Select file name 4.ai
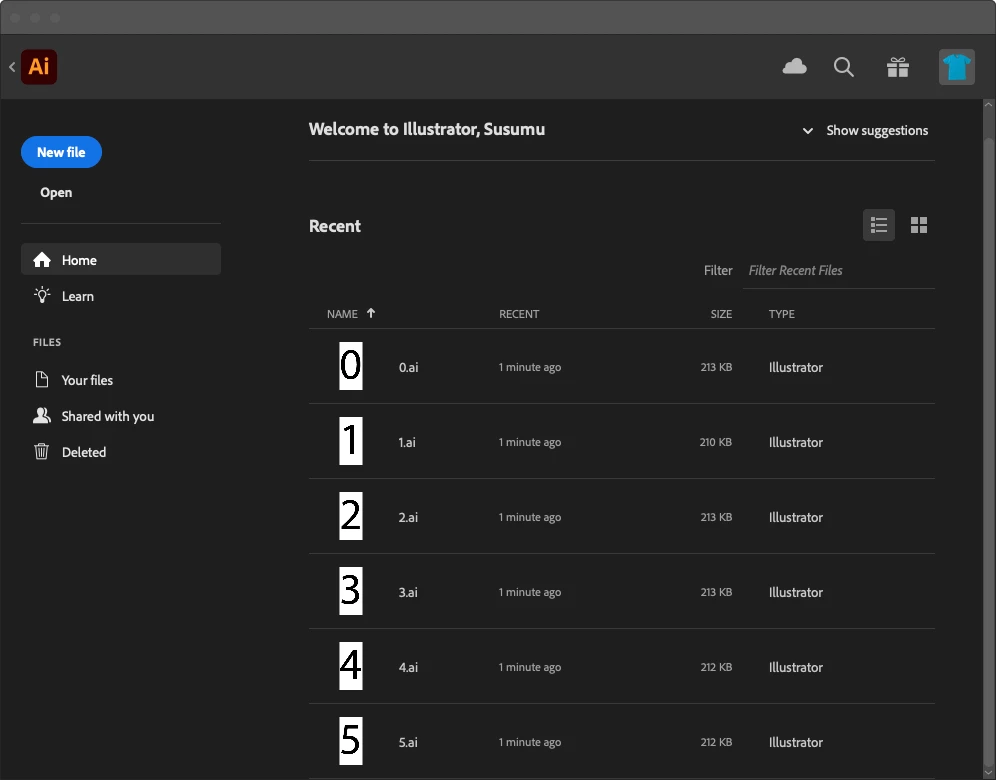The width and height of the screenshot is (996, 780). [x=408, y=667]
